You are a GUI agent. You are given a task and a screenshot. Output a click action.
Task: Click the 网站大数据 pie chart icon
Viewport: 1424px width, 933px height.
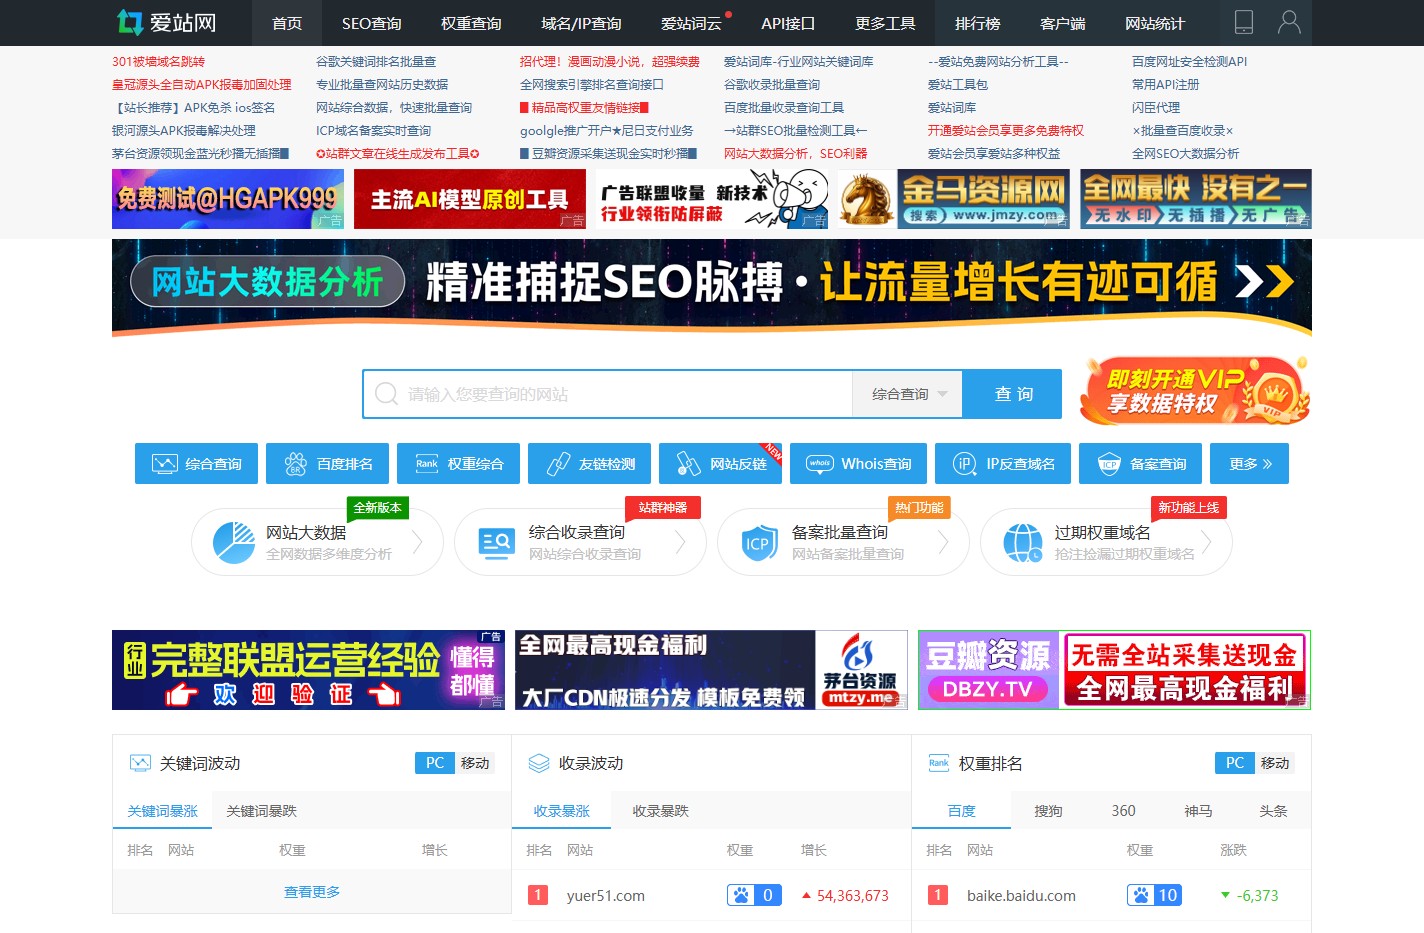click(x=234, y=543)
